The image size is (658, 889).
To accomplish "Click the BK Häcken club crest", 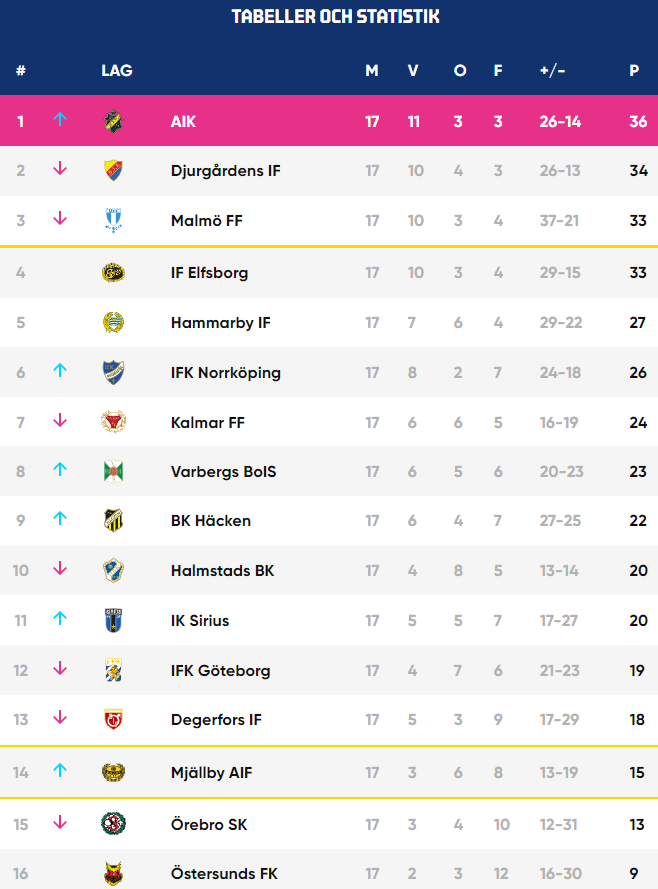I will (113, 520).
